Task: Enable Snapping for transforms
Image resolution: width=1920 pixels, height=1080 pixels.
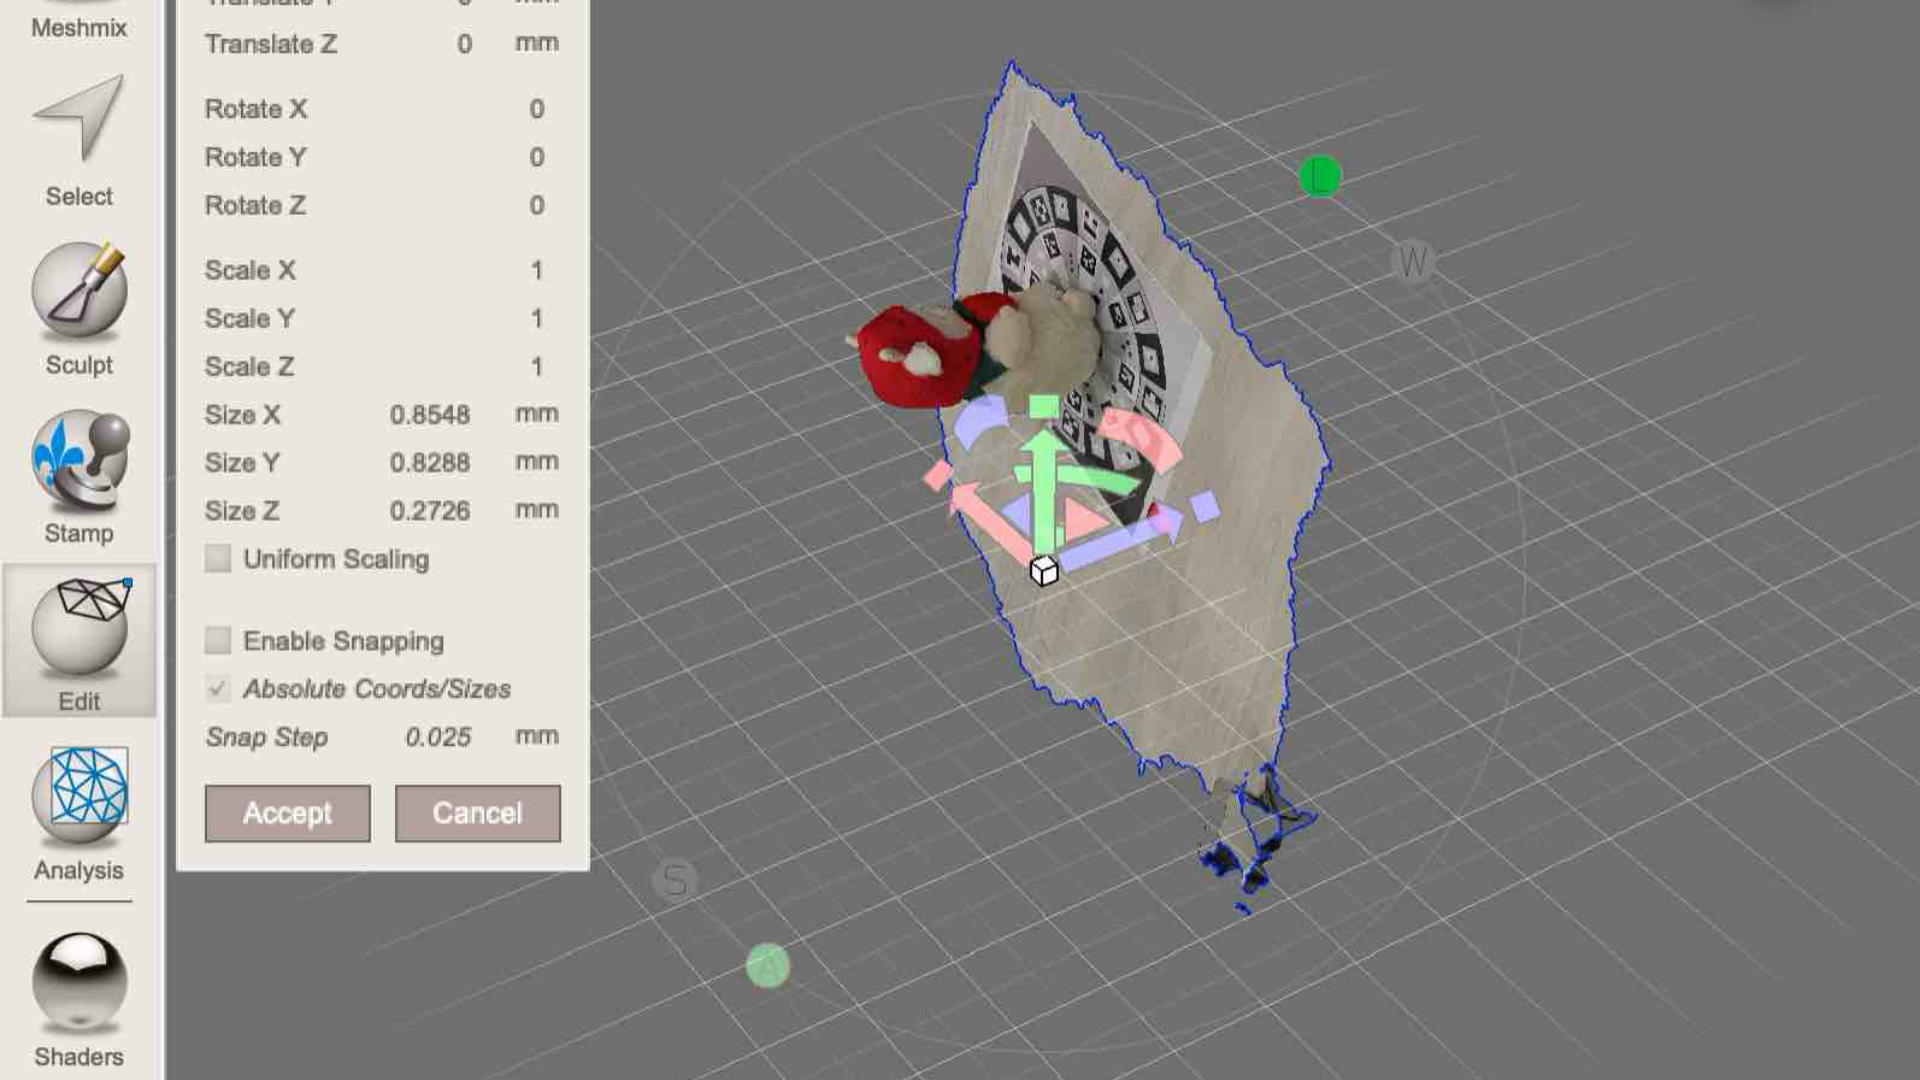Action: (216, 640)
